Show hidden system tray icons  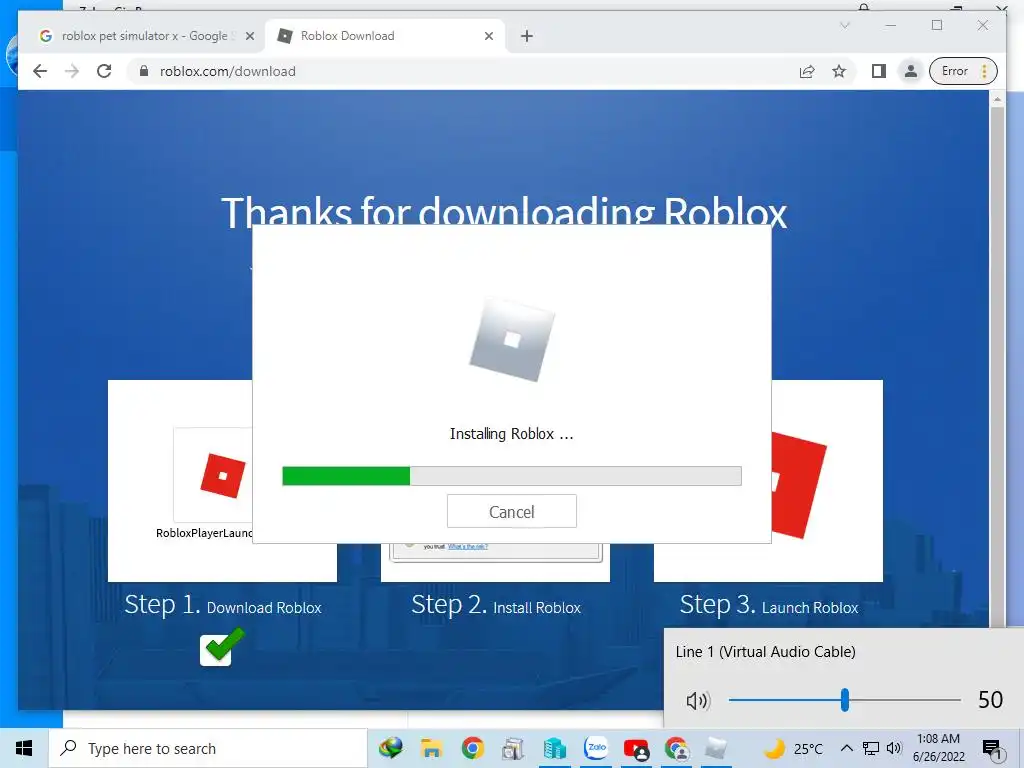pyautogui.click(x=846, y=748)
